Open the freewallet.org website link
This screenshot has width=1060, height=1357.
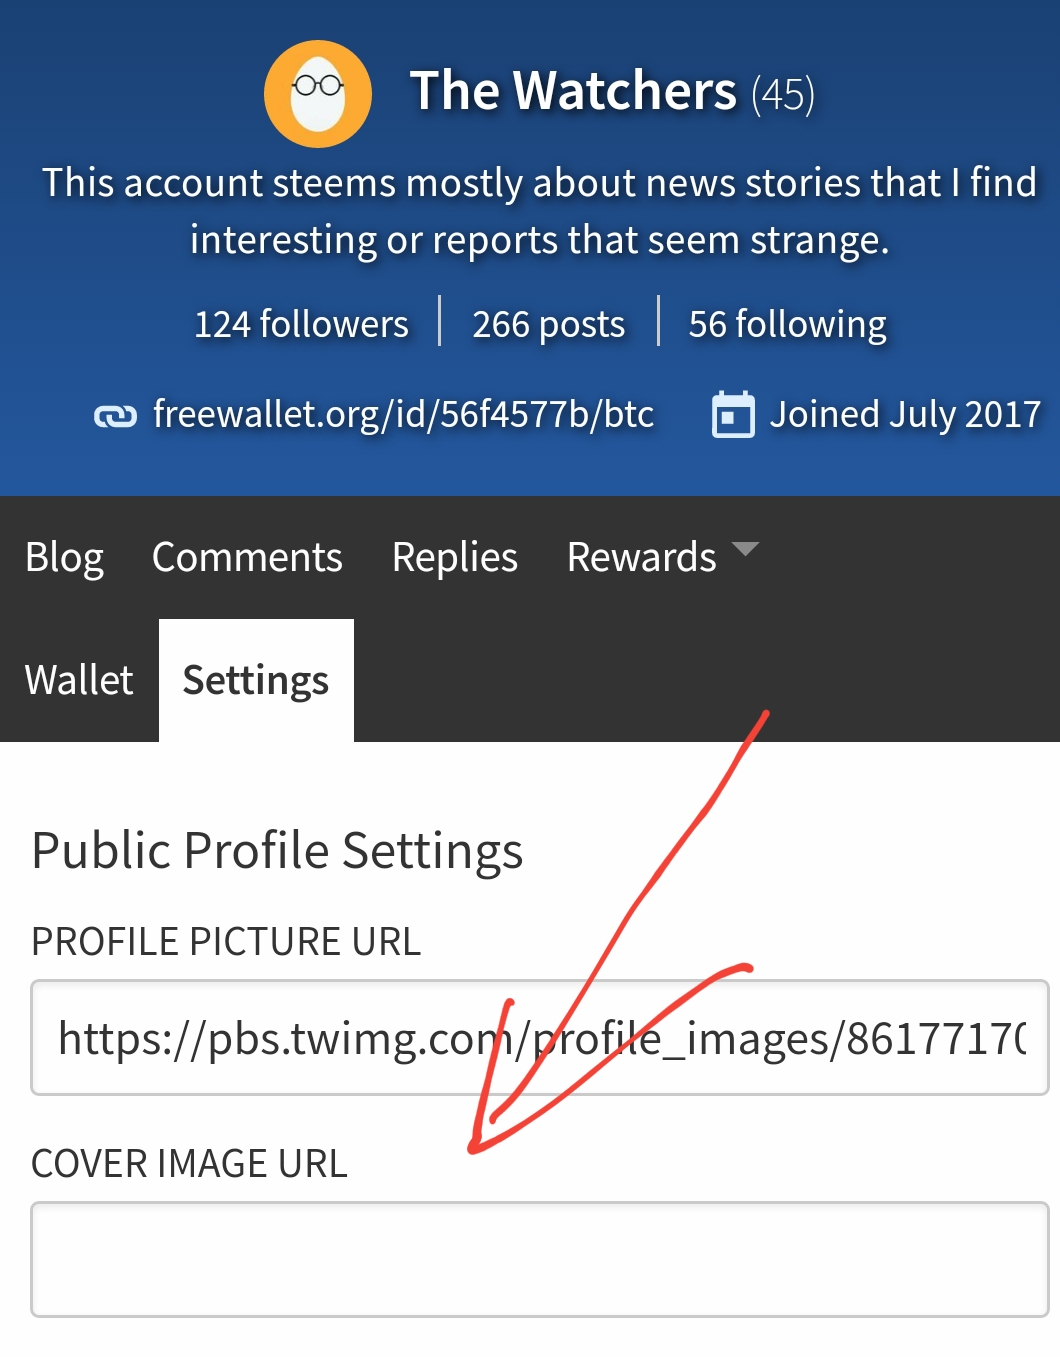pos(403,414)
